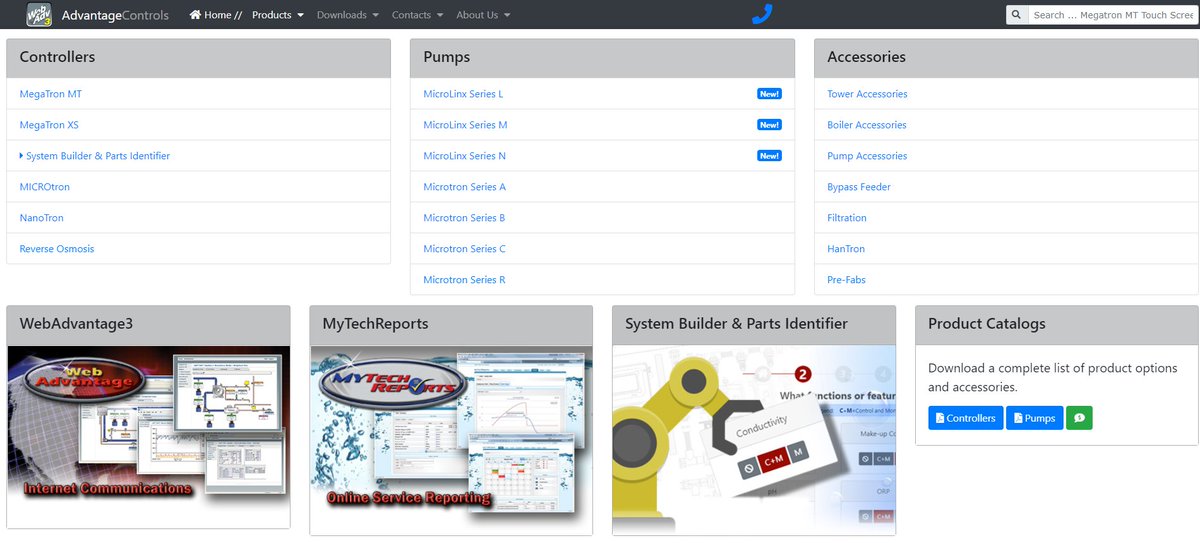Screen dimensions: 1200x543
Task: Open the MICROtron controller link
Action: (45, 187)
